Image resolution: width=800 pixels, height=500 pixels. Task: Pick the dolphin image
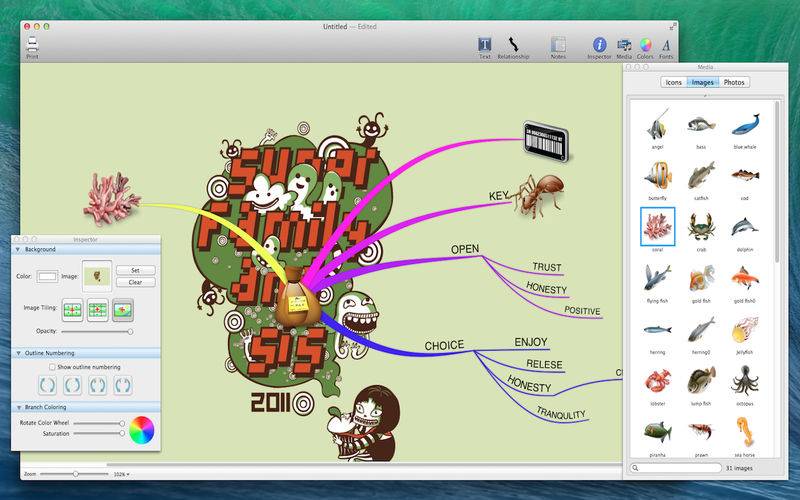pyautogui.click(x=745, y=227)
